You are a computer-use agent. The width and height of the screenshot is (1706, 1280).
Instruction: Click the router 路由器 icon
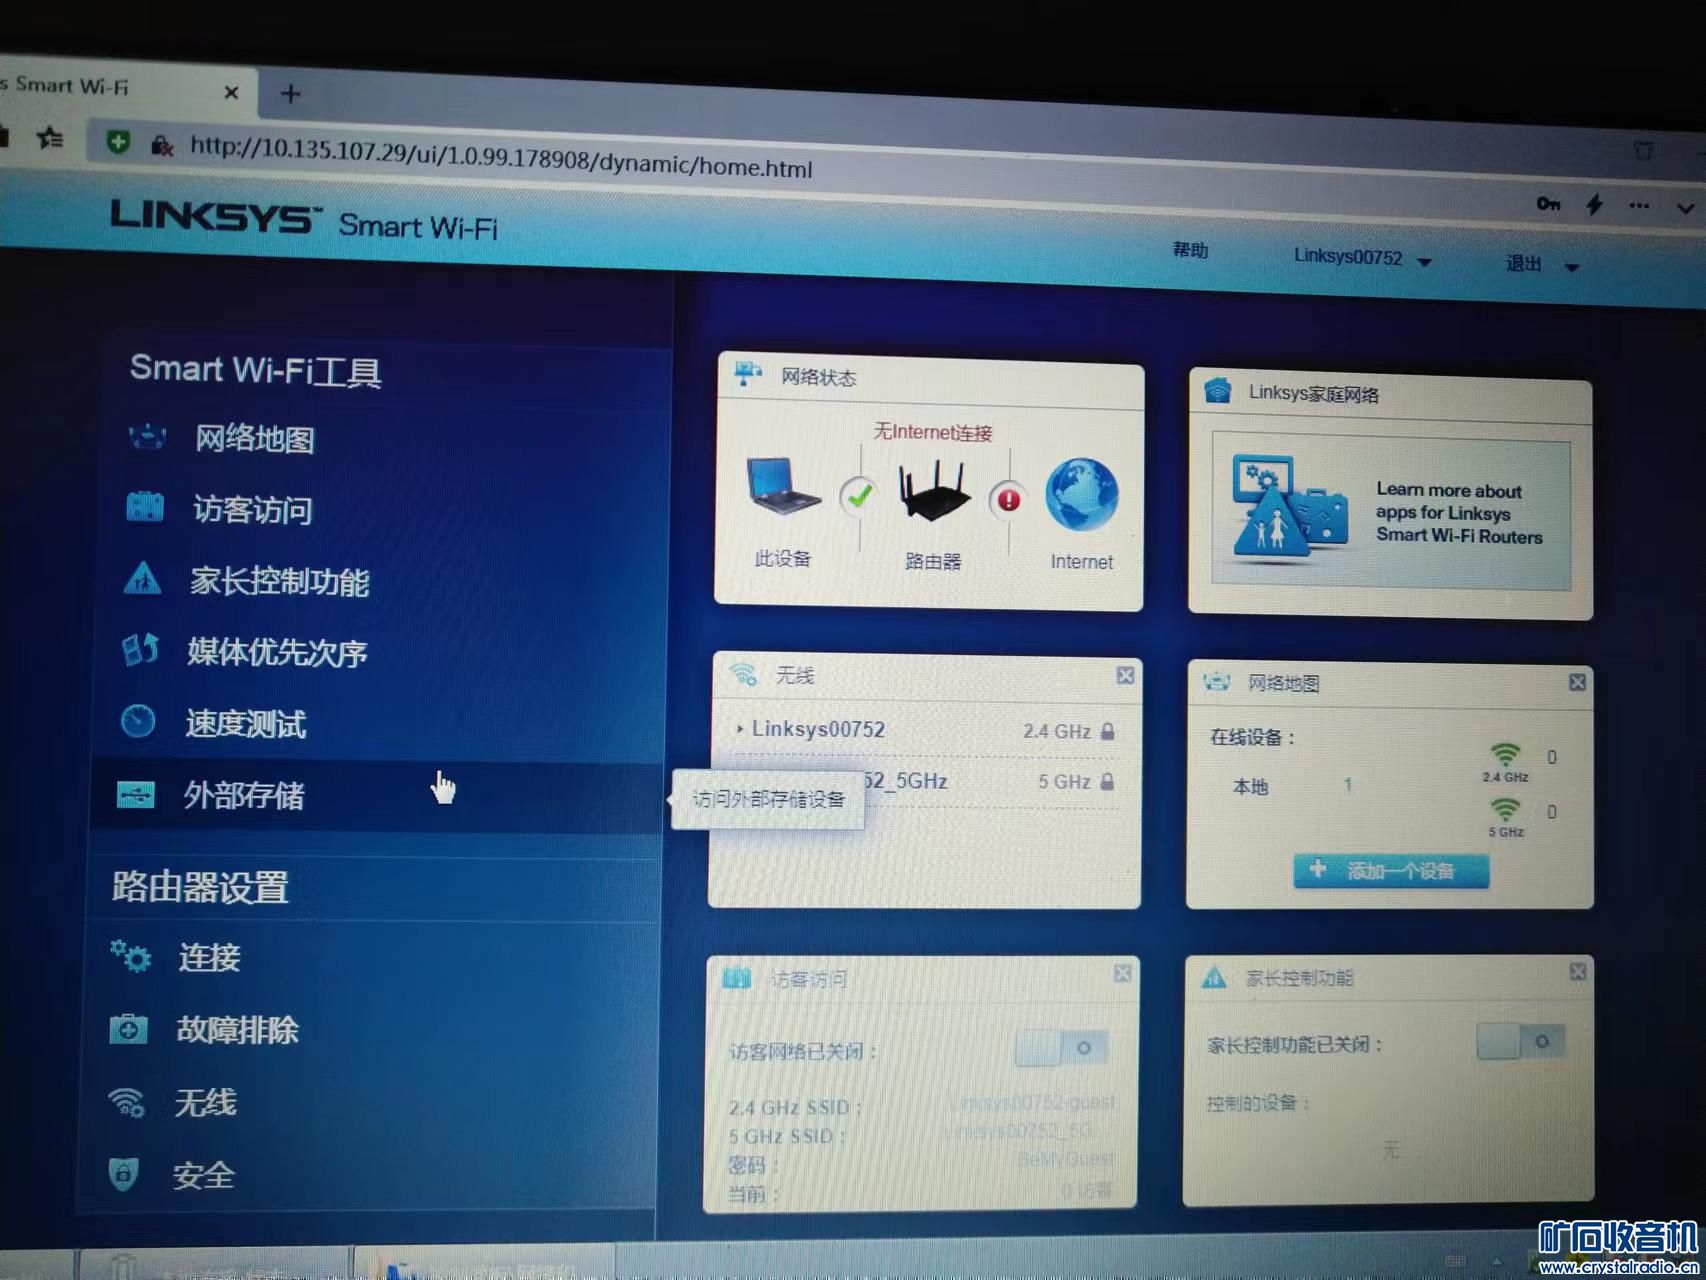tap(933, 491)
